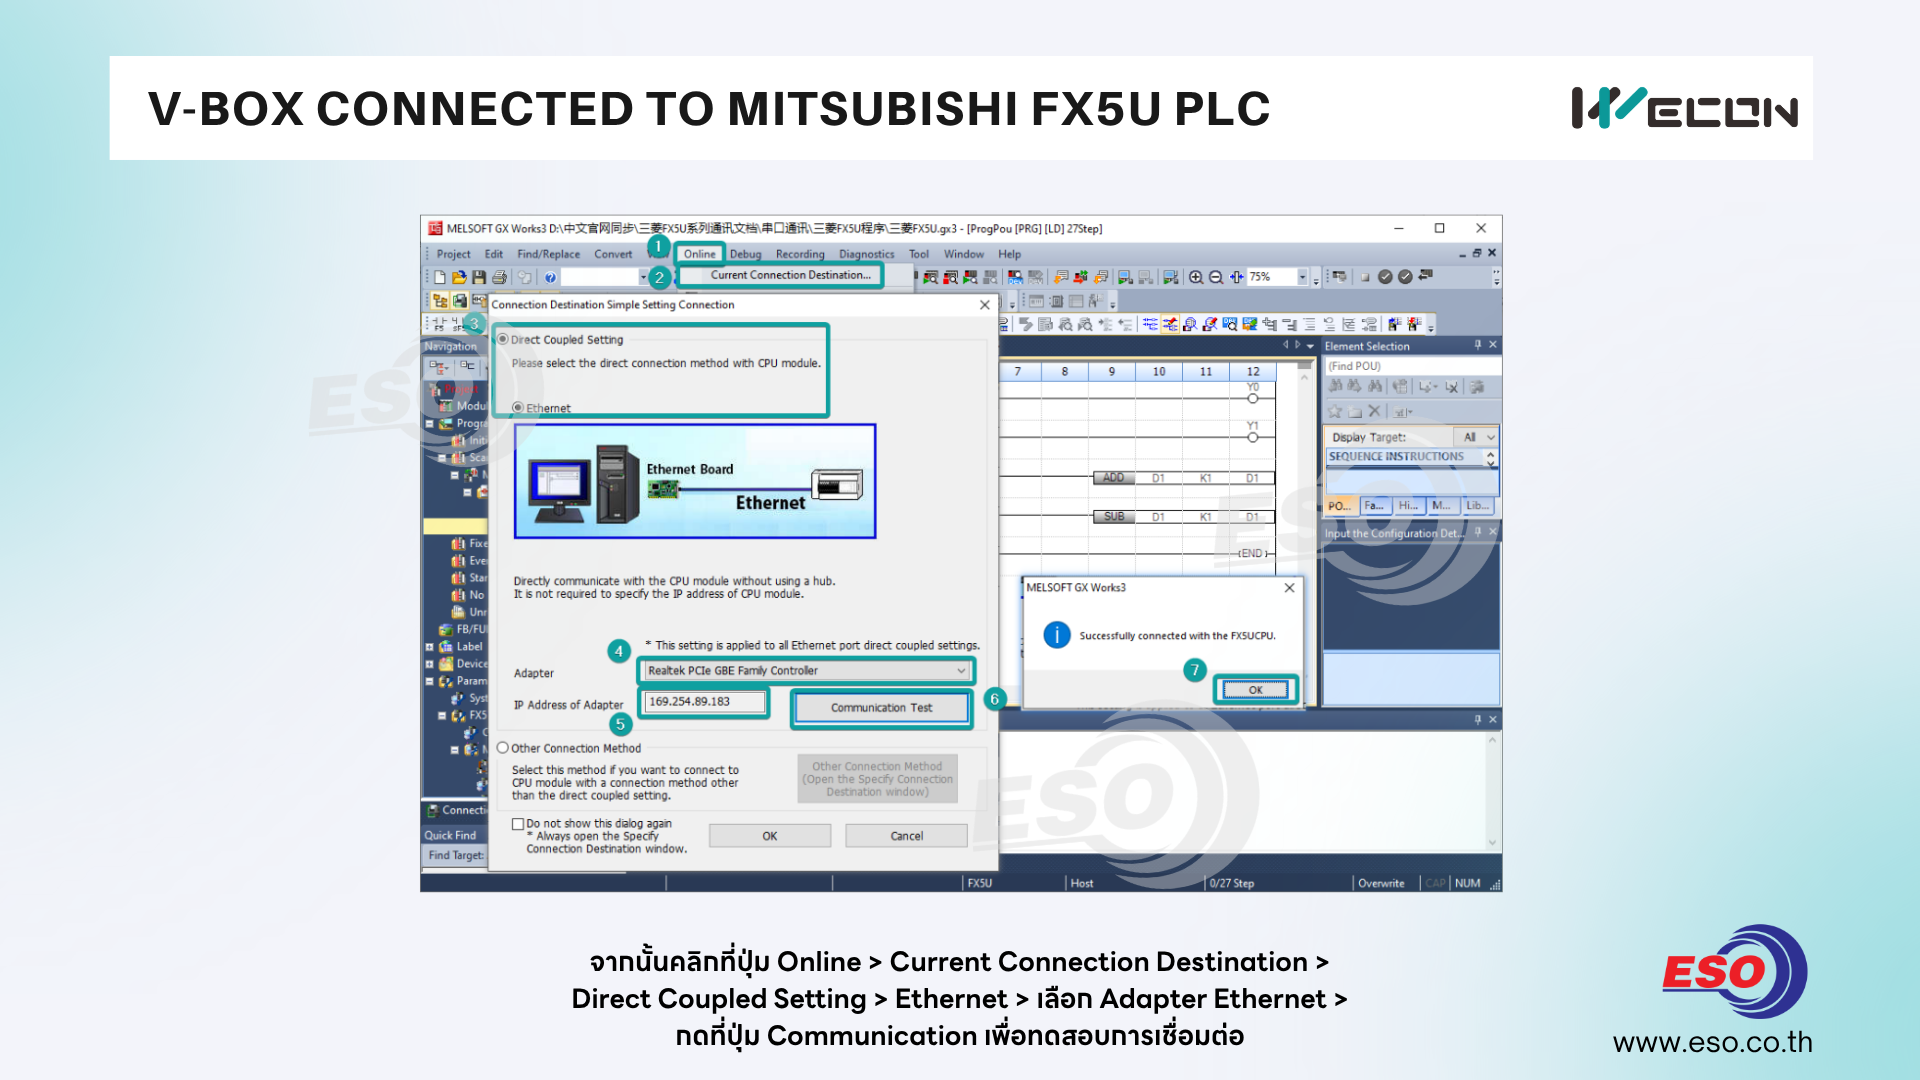Open the Recording menu
The height and width of the screenshot is (1080, 1920).
(x=800, y=254)
